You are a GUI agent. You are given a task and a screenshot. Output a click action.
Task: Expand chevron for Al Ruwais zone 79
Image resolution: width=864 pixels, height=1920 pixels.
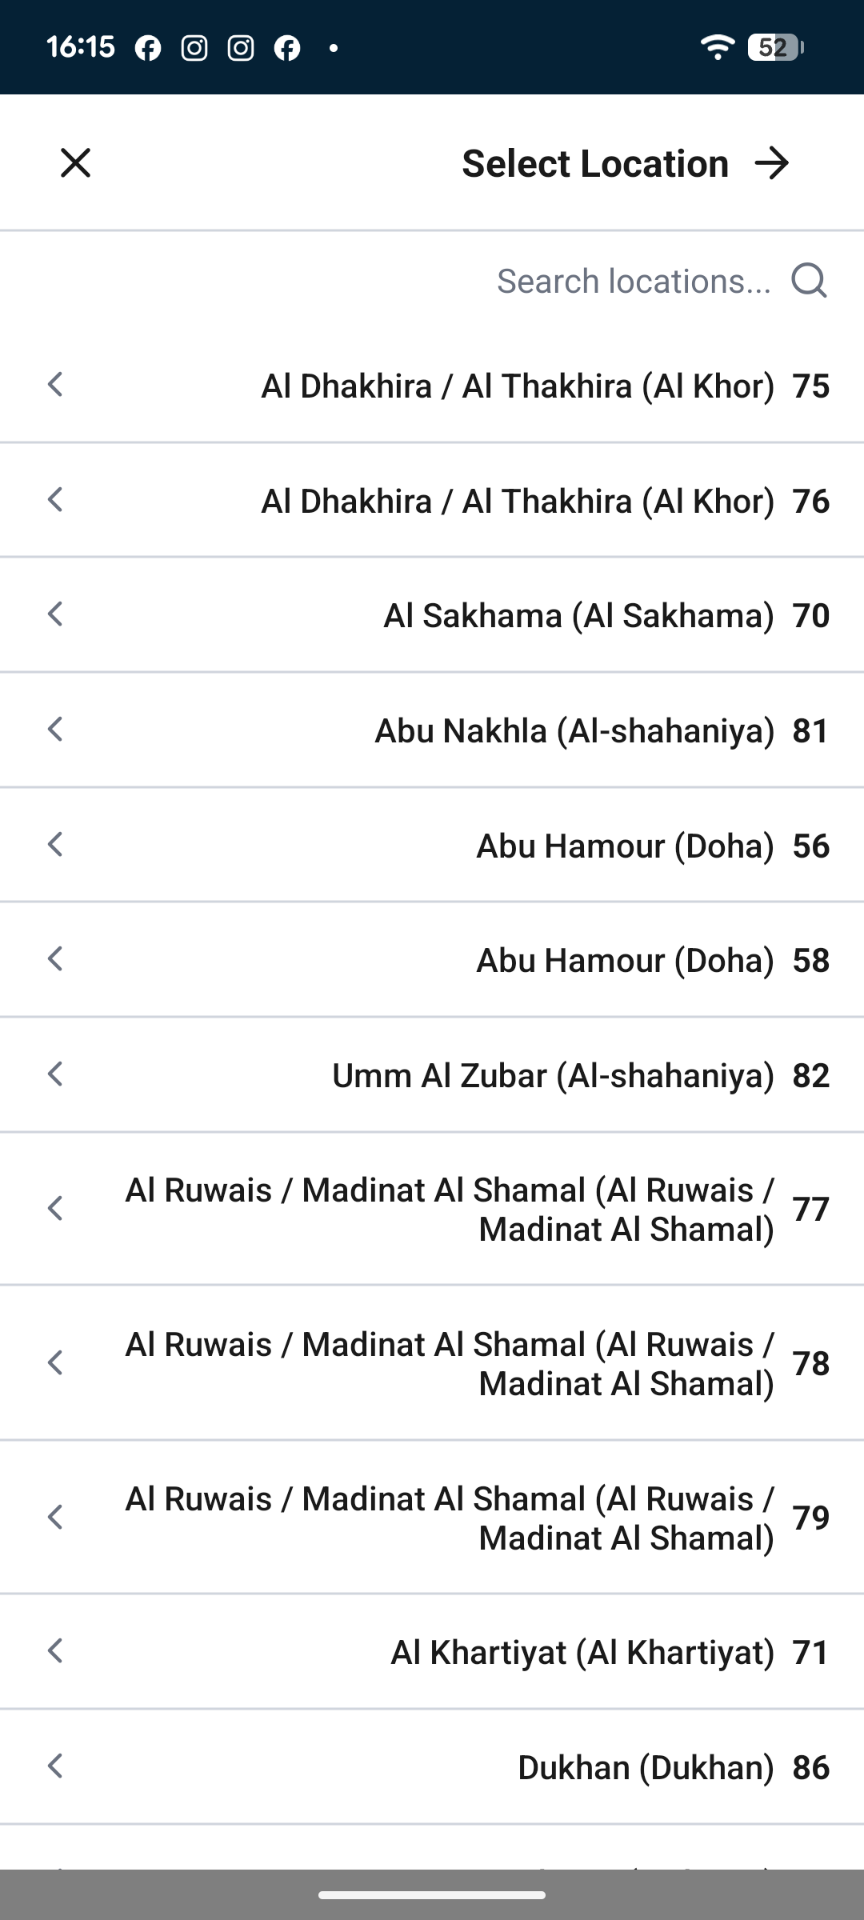[x=56, y=1517]
